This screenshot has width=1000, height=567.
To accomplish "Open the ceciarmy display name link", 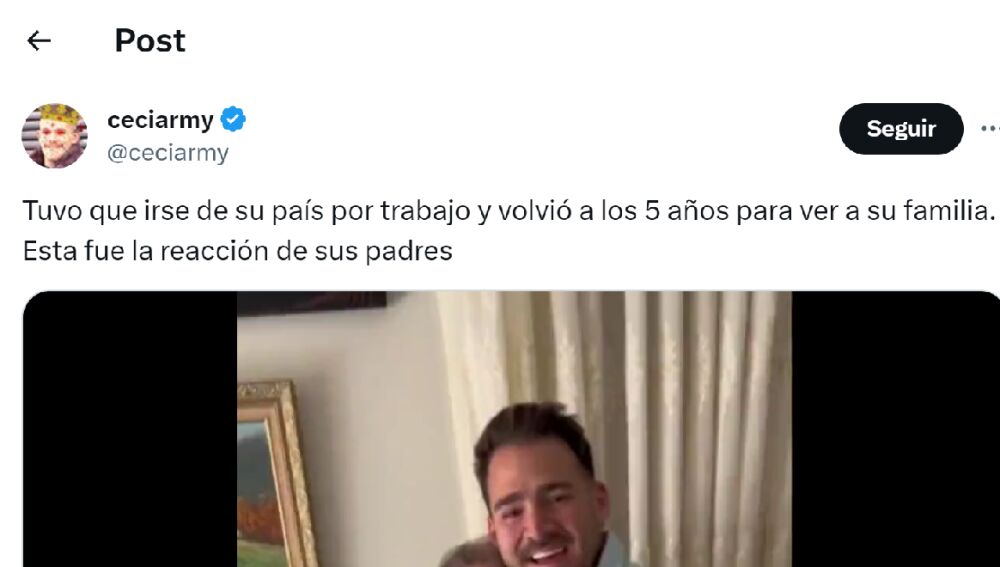I will (160, 120).
